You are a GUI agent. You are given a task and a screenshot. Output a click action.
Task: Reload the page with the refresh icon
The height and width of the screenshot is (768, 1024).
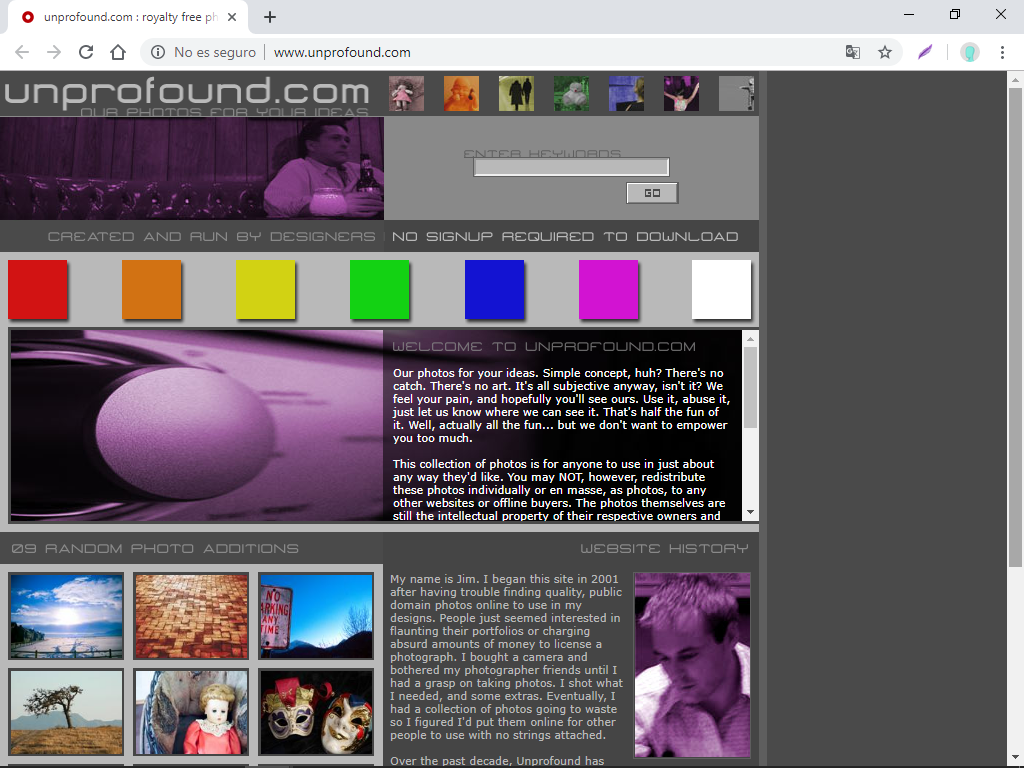[86, 52]
